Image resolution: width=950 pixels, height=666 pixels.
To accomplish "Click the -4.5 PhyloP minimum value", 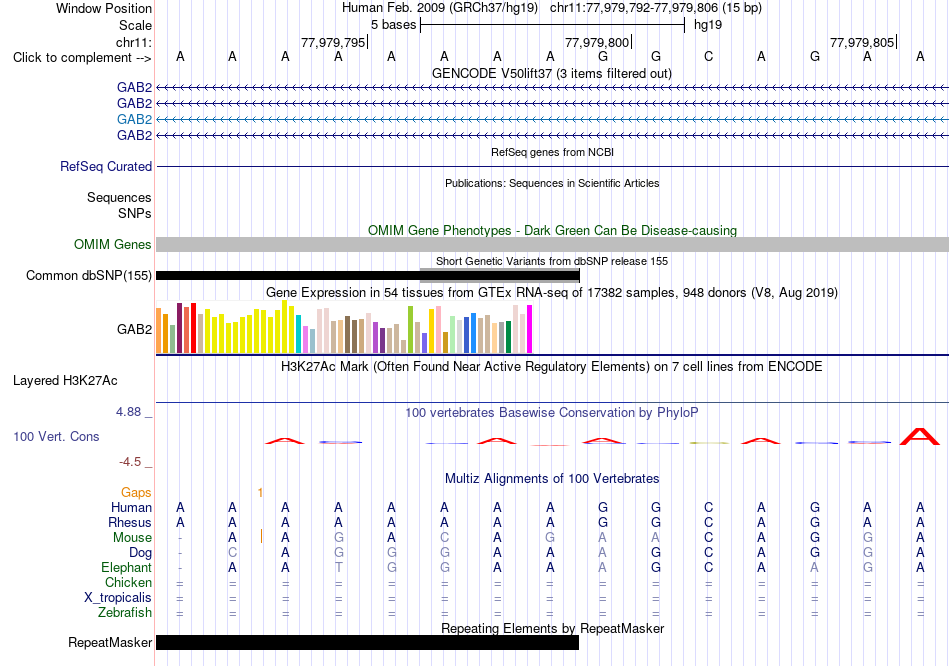I will 130,462.
